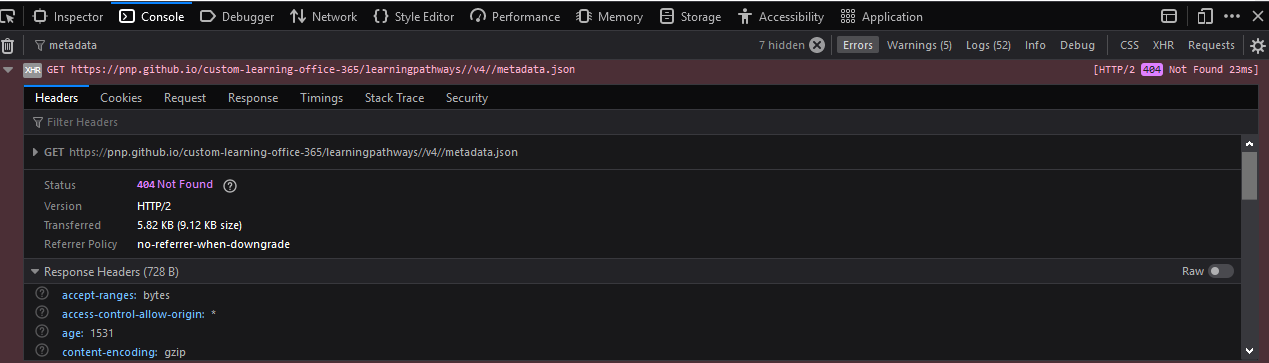Click scrollbar up arrow in headers panel
The width and height of the screenshot is (1269, 363).
pos(1249,144)
